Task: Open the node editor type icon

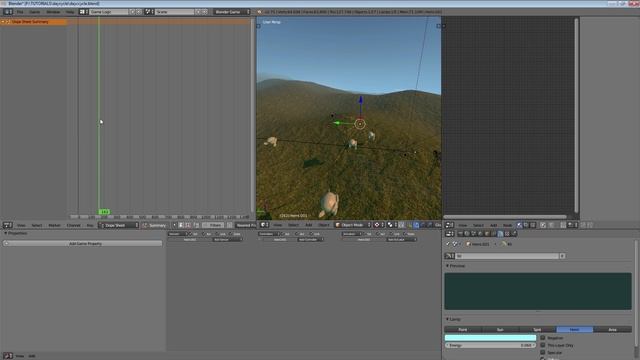Action: click(449, 225)
